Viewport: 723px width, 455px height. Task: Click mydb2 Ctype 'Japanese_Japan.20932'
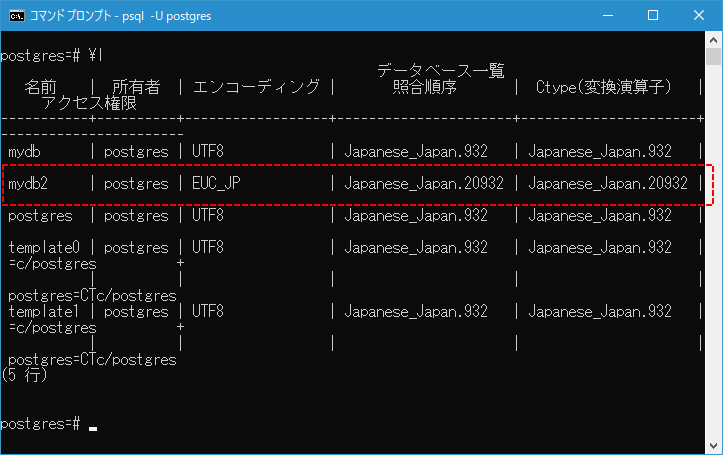coord(608,183)
